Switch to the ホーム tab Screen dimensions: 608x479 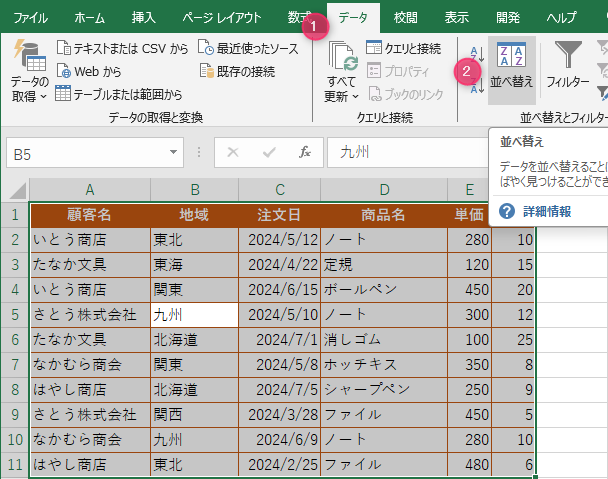89,18
